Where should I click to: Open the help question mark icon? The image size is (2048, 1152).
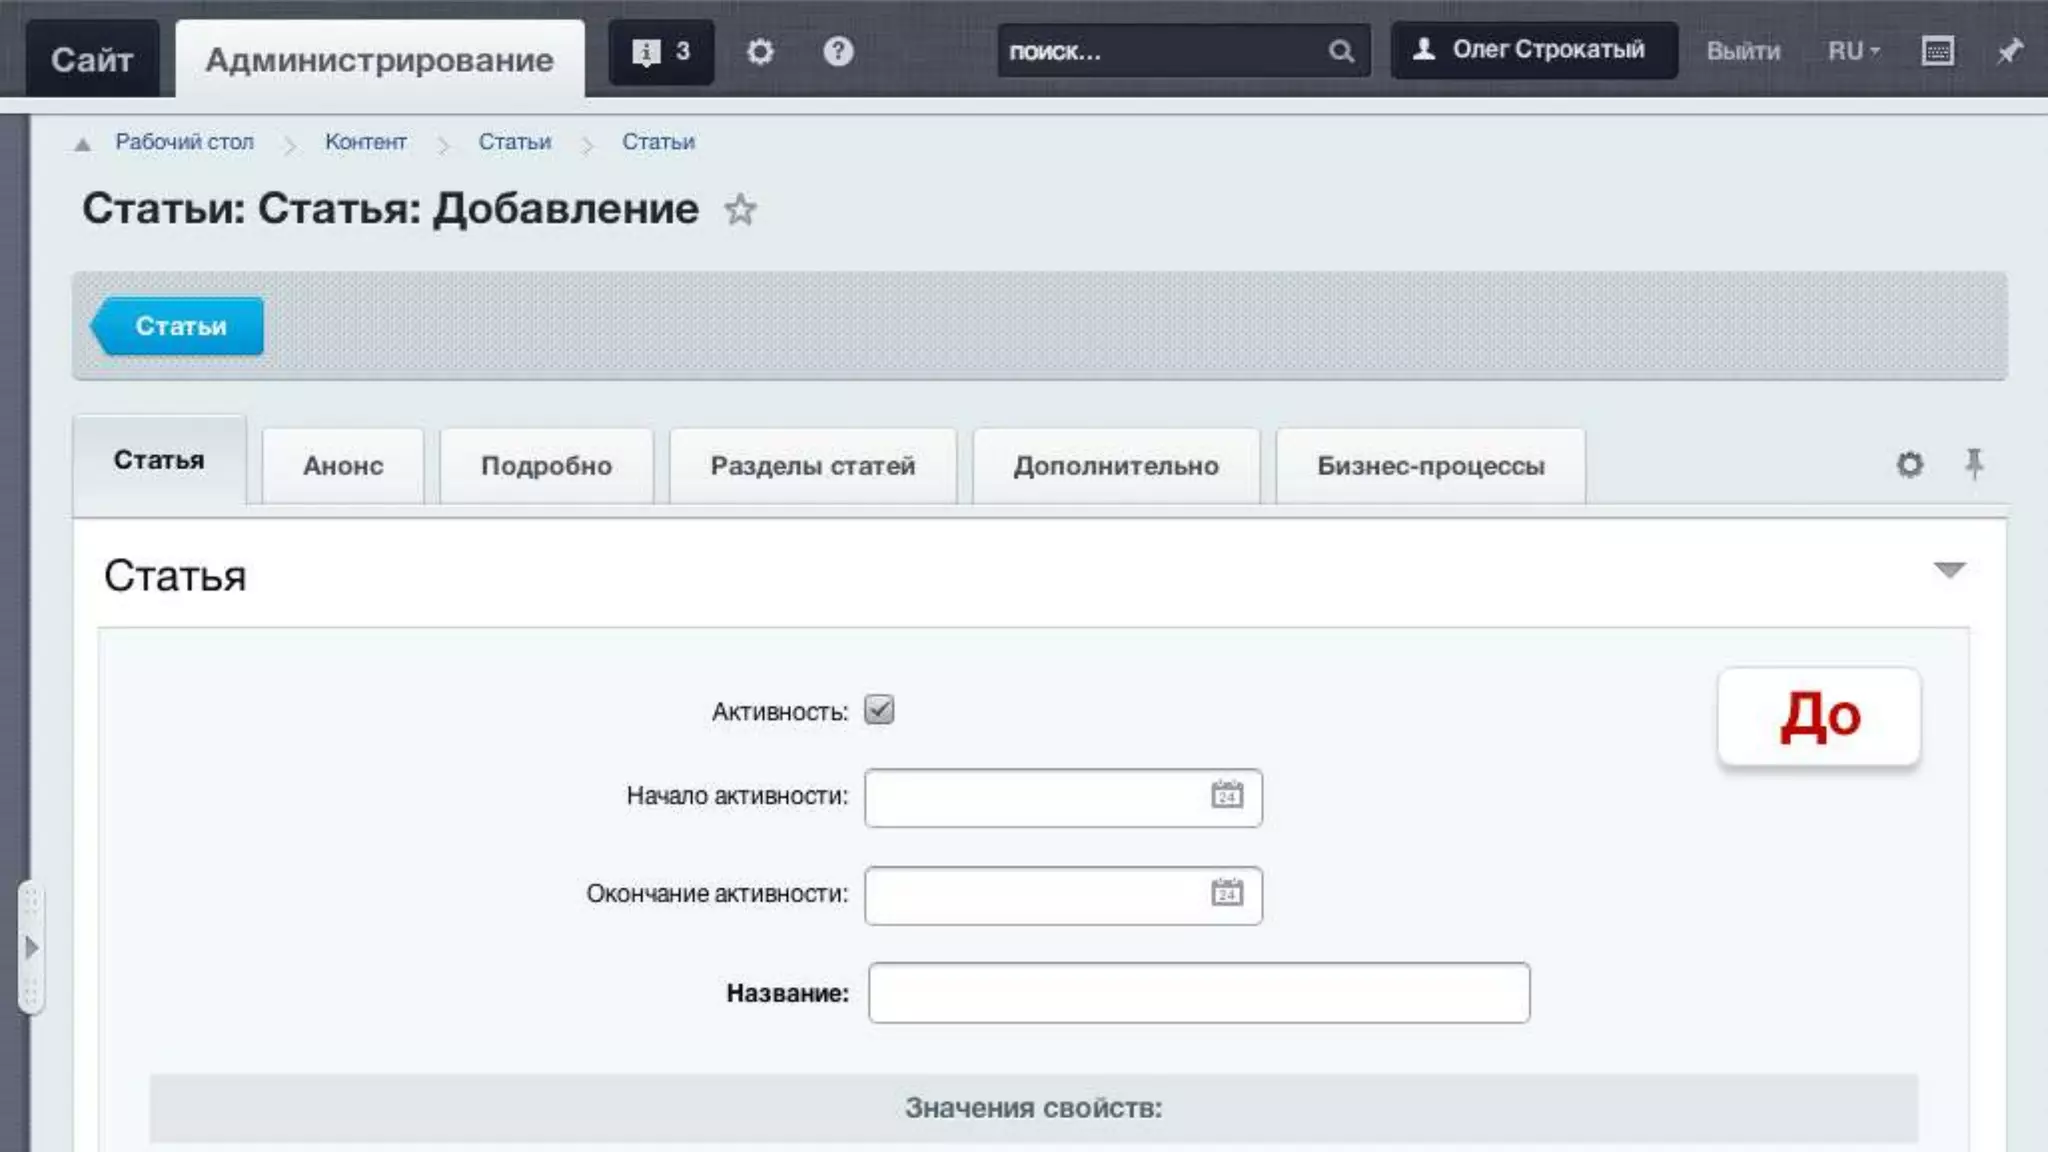[838, 52]
